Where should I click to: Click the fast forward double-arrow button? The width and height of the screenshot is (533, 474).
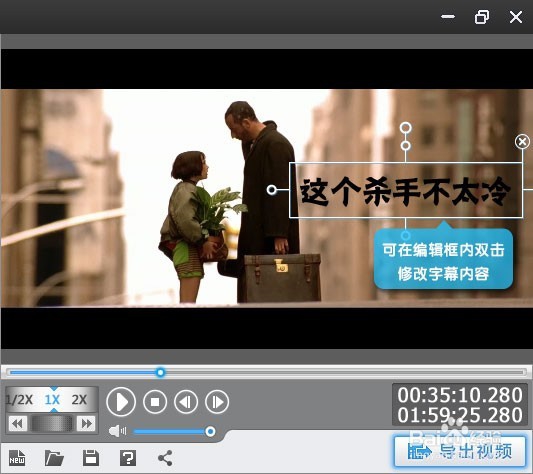(86, 424)
